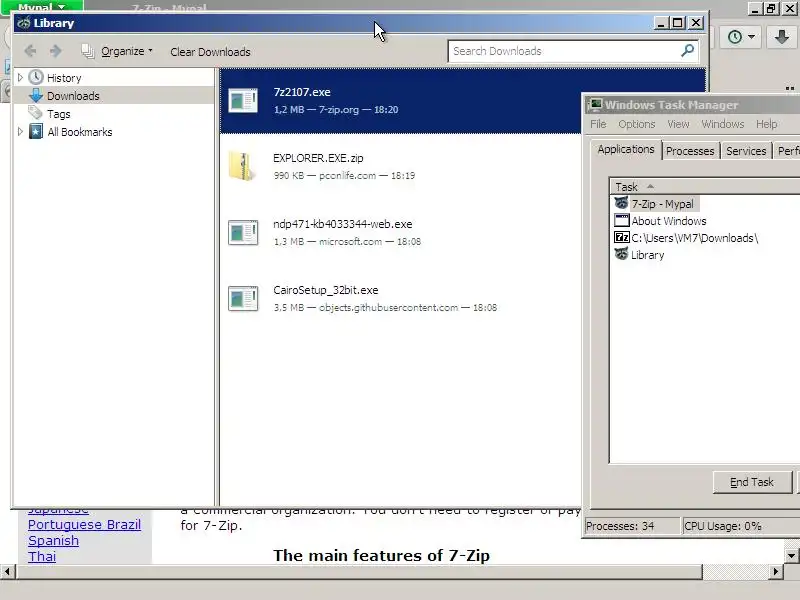Viewport: 800px width, 600px height.
Task: Open the View menu in Task Manager
Action: (x=678, y=124)
